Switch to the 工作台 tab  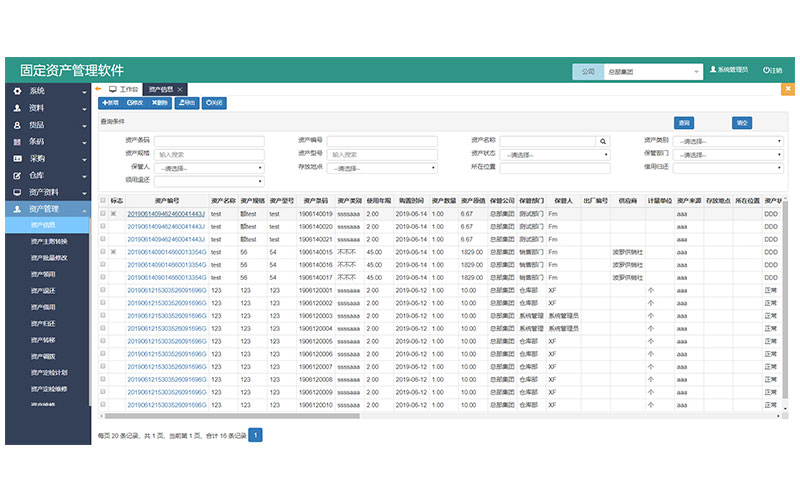pos(124,89)
